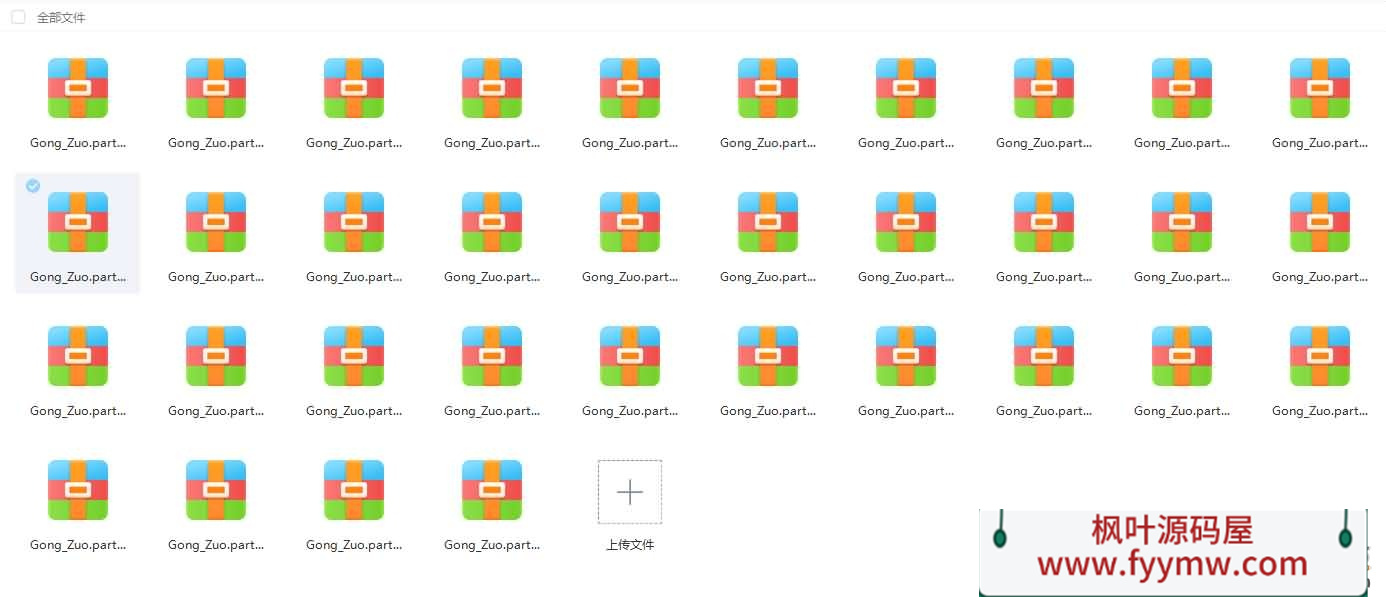Tick the select-all checkbox beside 全部文件
Viewport: 1386px width, 597px height.
coord(18,17)
